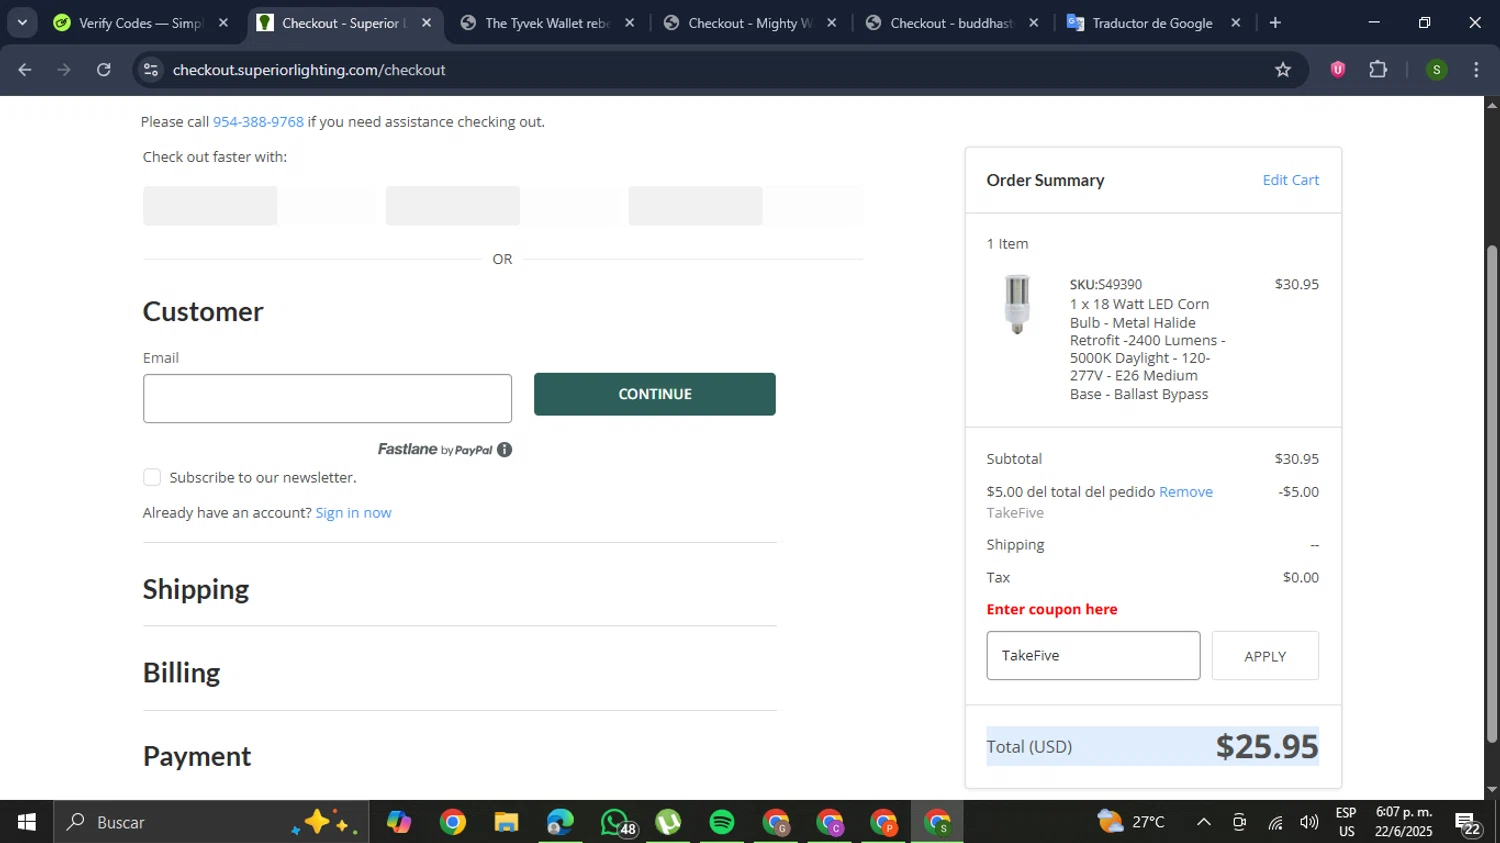The height and width of the screenshot is (843, 1500).
Task: Click the SKU:S49390 text
Action: coord(1106,285)
